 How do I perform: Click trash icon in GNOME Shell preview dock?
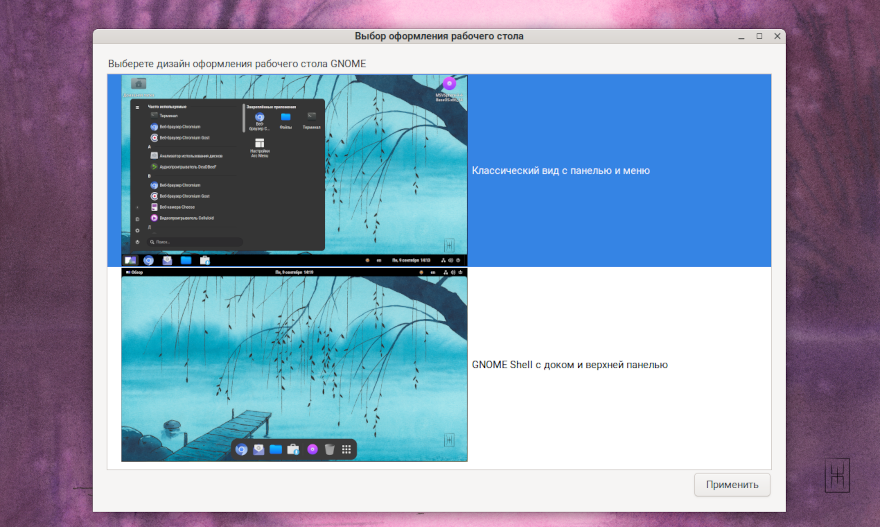(329, 450)
